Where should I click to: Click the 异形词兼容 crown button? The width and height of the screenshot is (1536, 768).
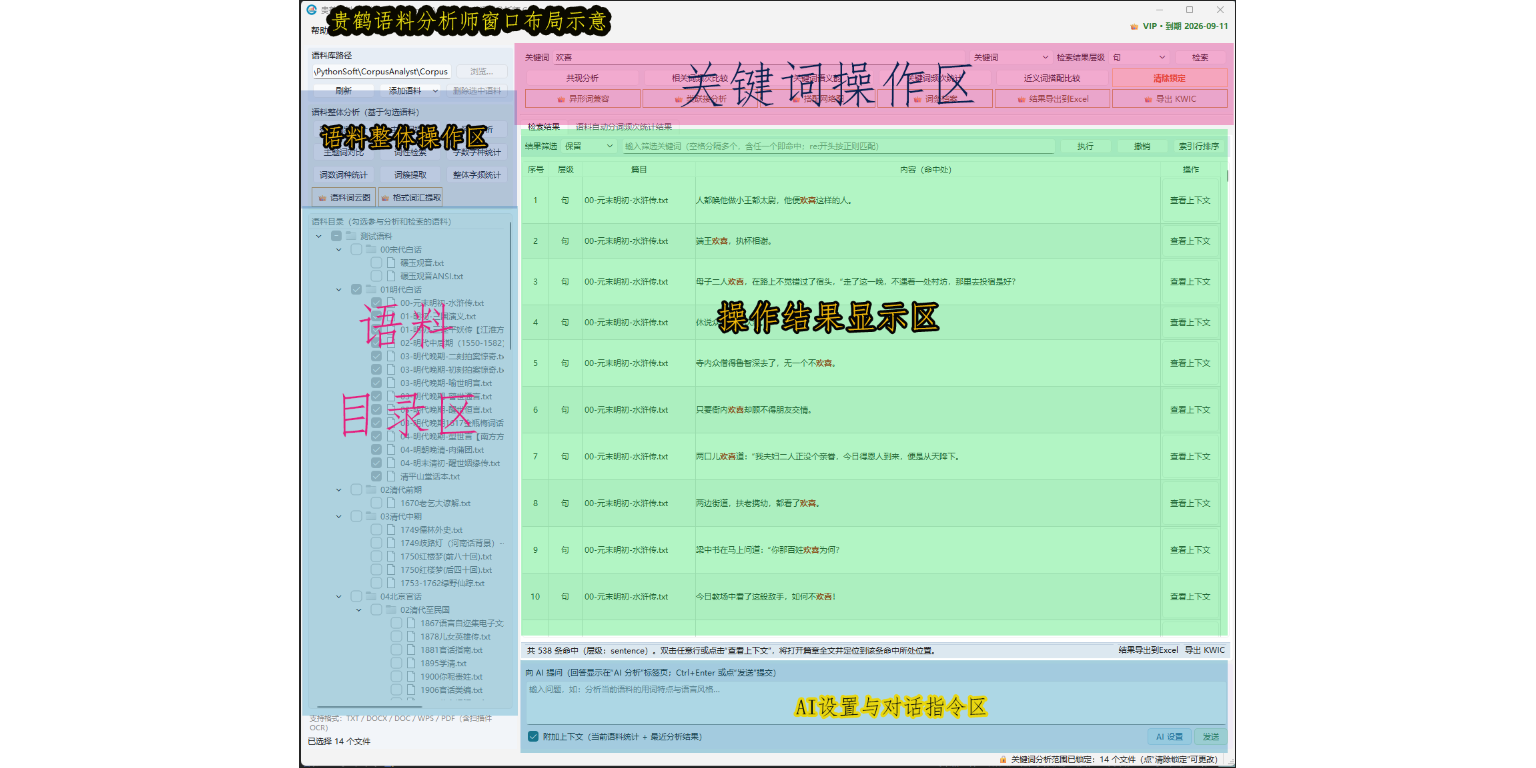[583, 99]
